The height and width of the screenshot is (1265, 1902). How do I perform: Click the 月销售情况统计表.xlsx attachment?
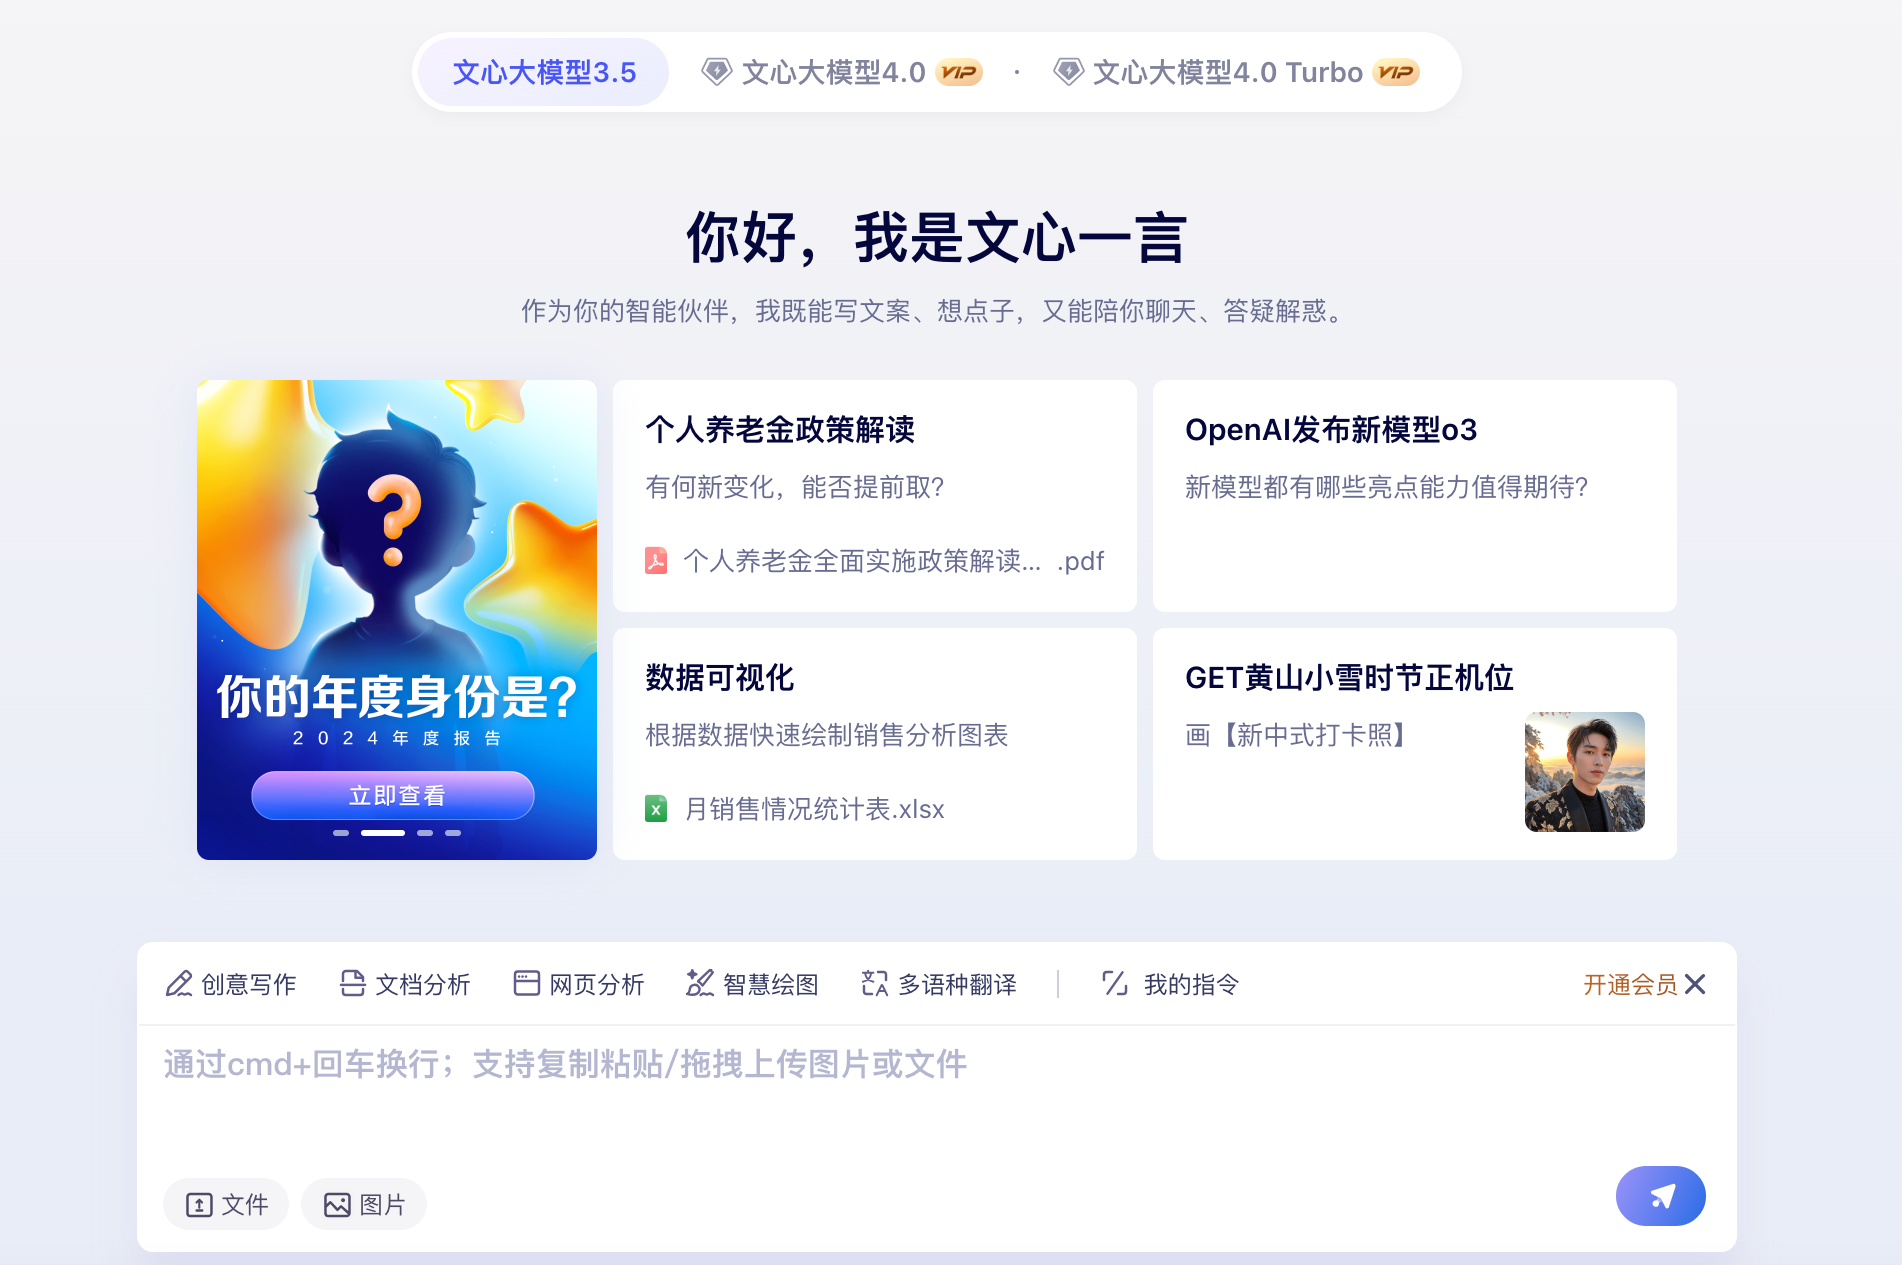point(795,808)
